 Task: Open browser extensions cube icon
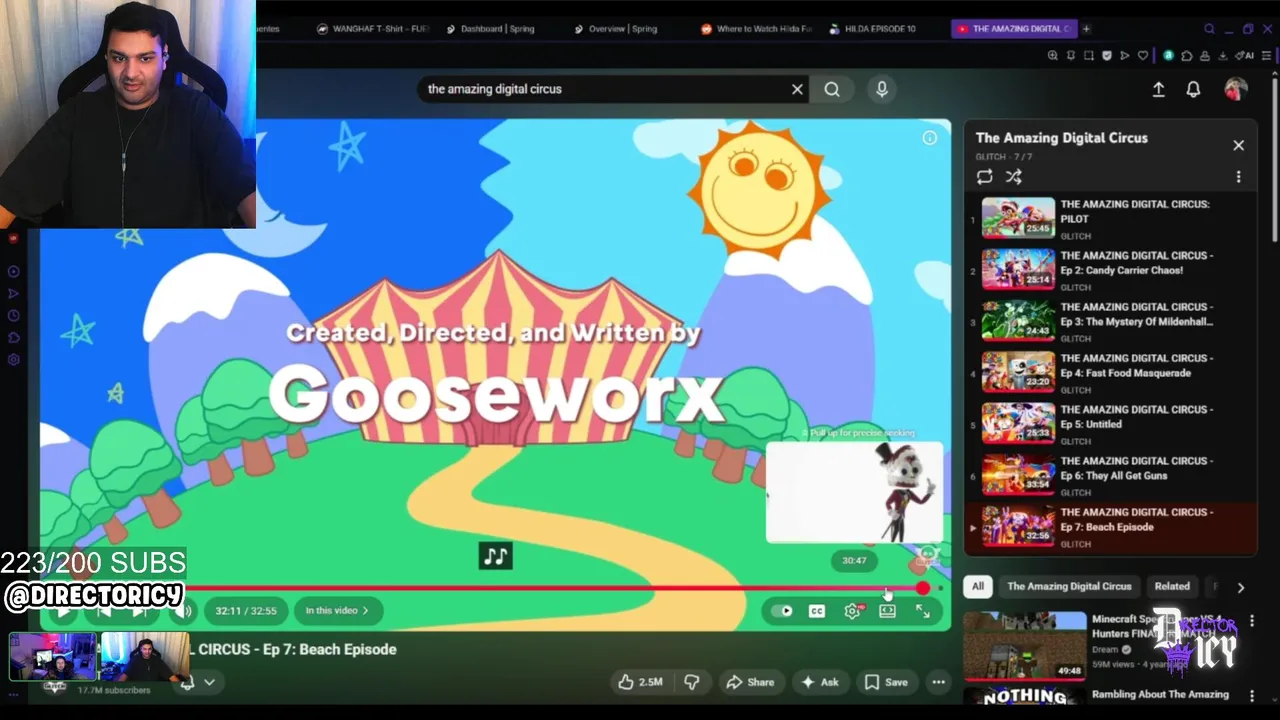coord(1187,55)
